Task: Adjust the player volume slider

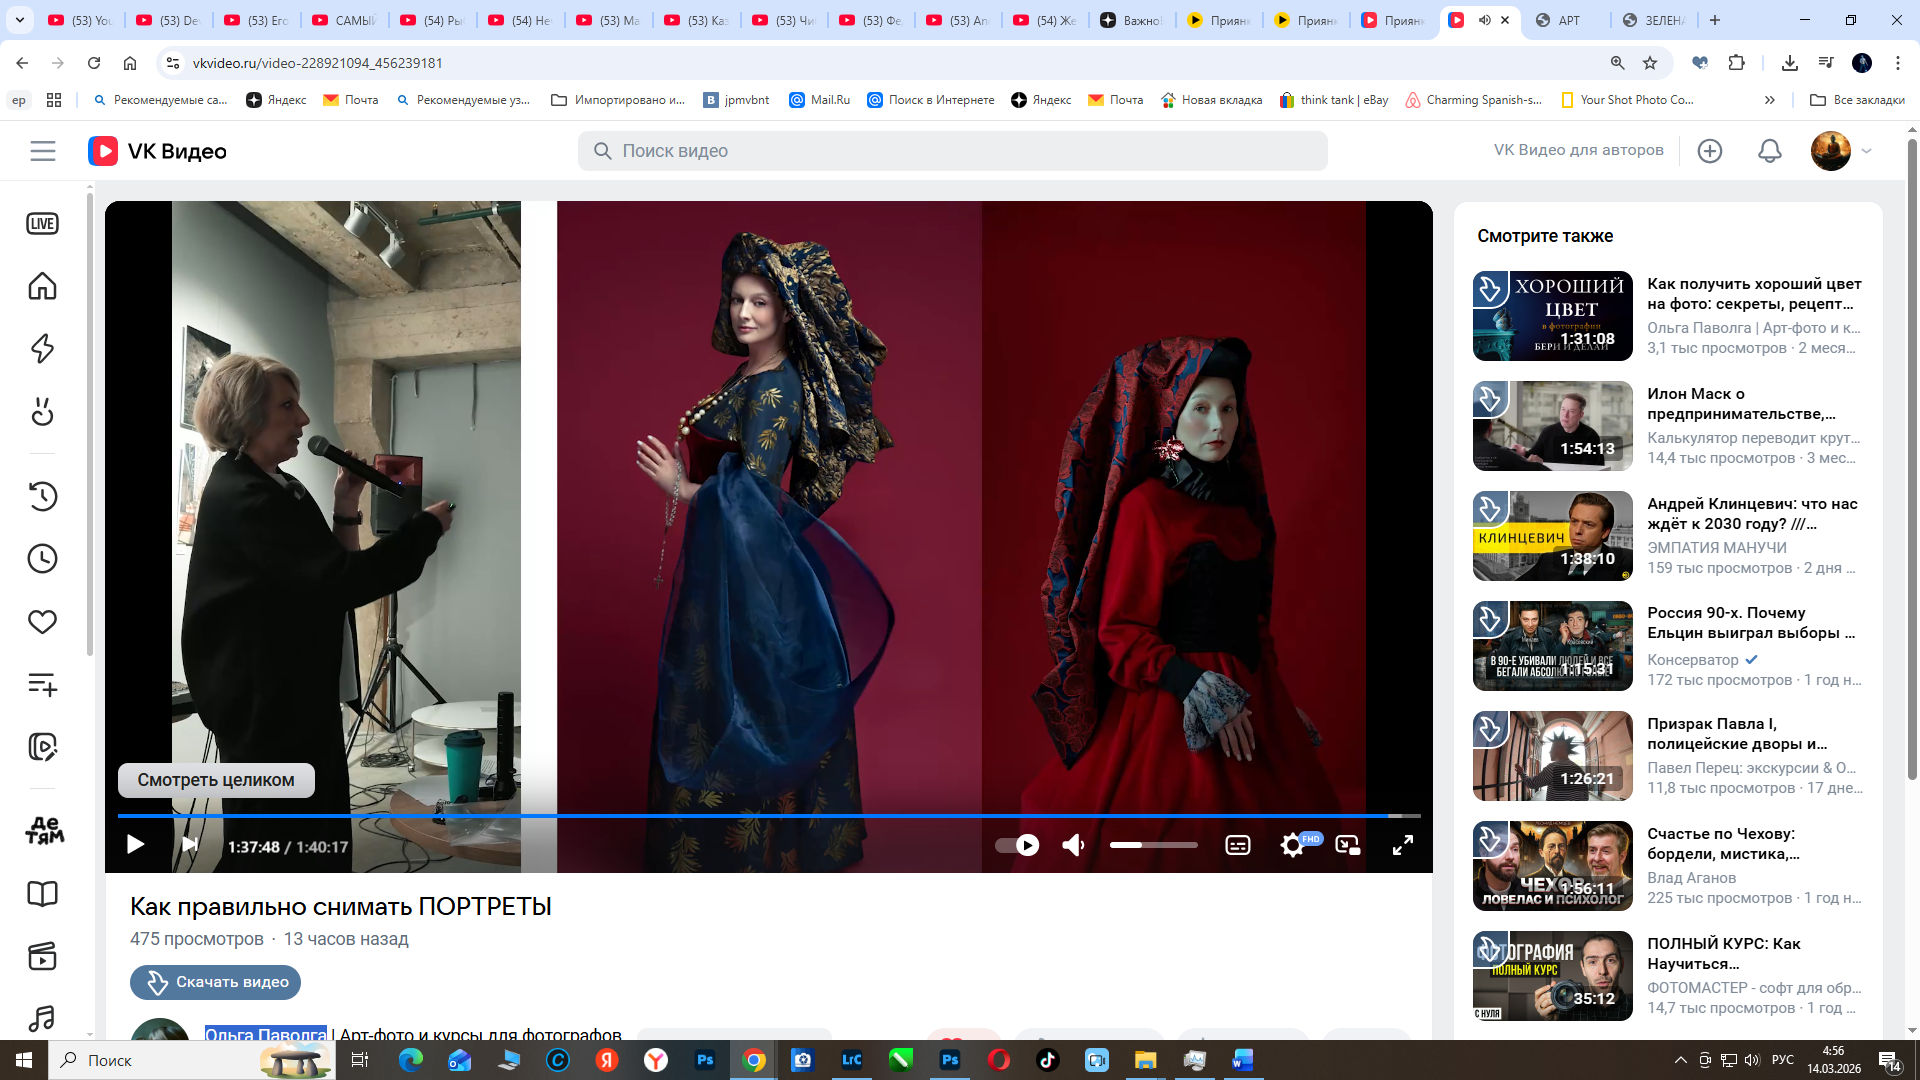Action: click(1152, 846)
